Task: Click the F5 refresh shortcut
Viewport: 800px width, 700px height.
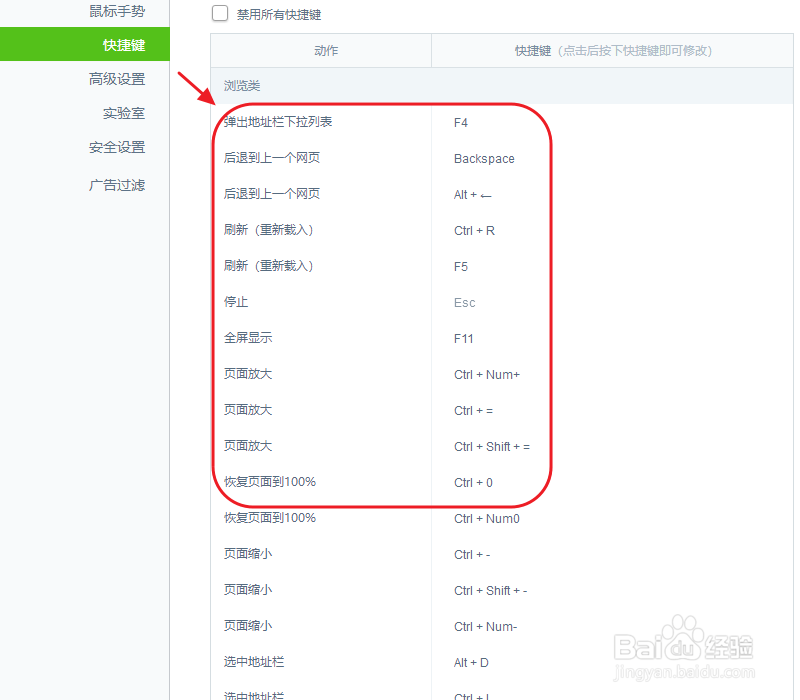Action: [461, 267]
